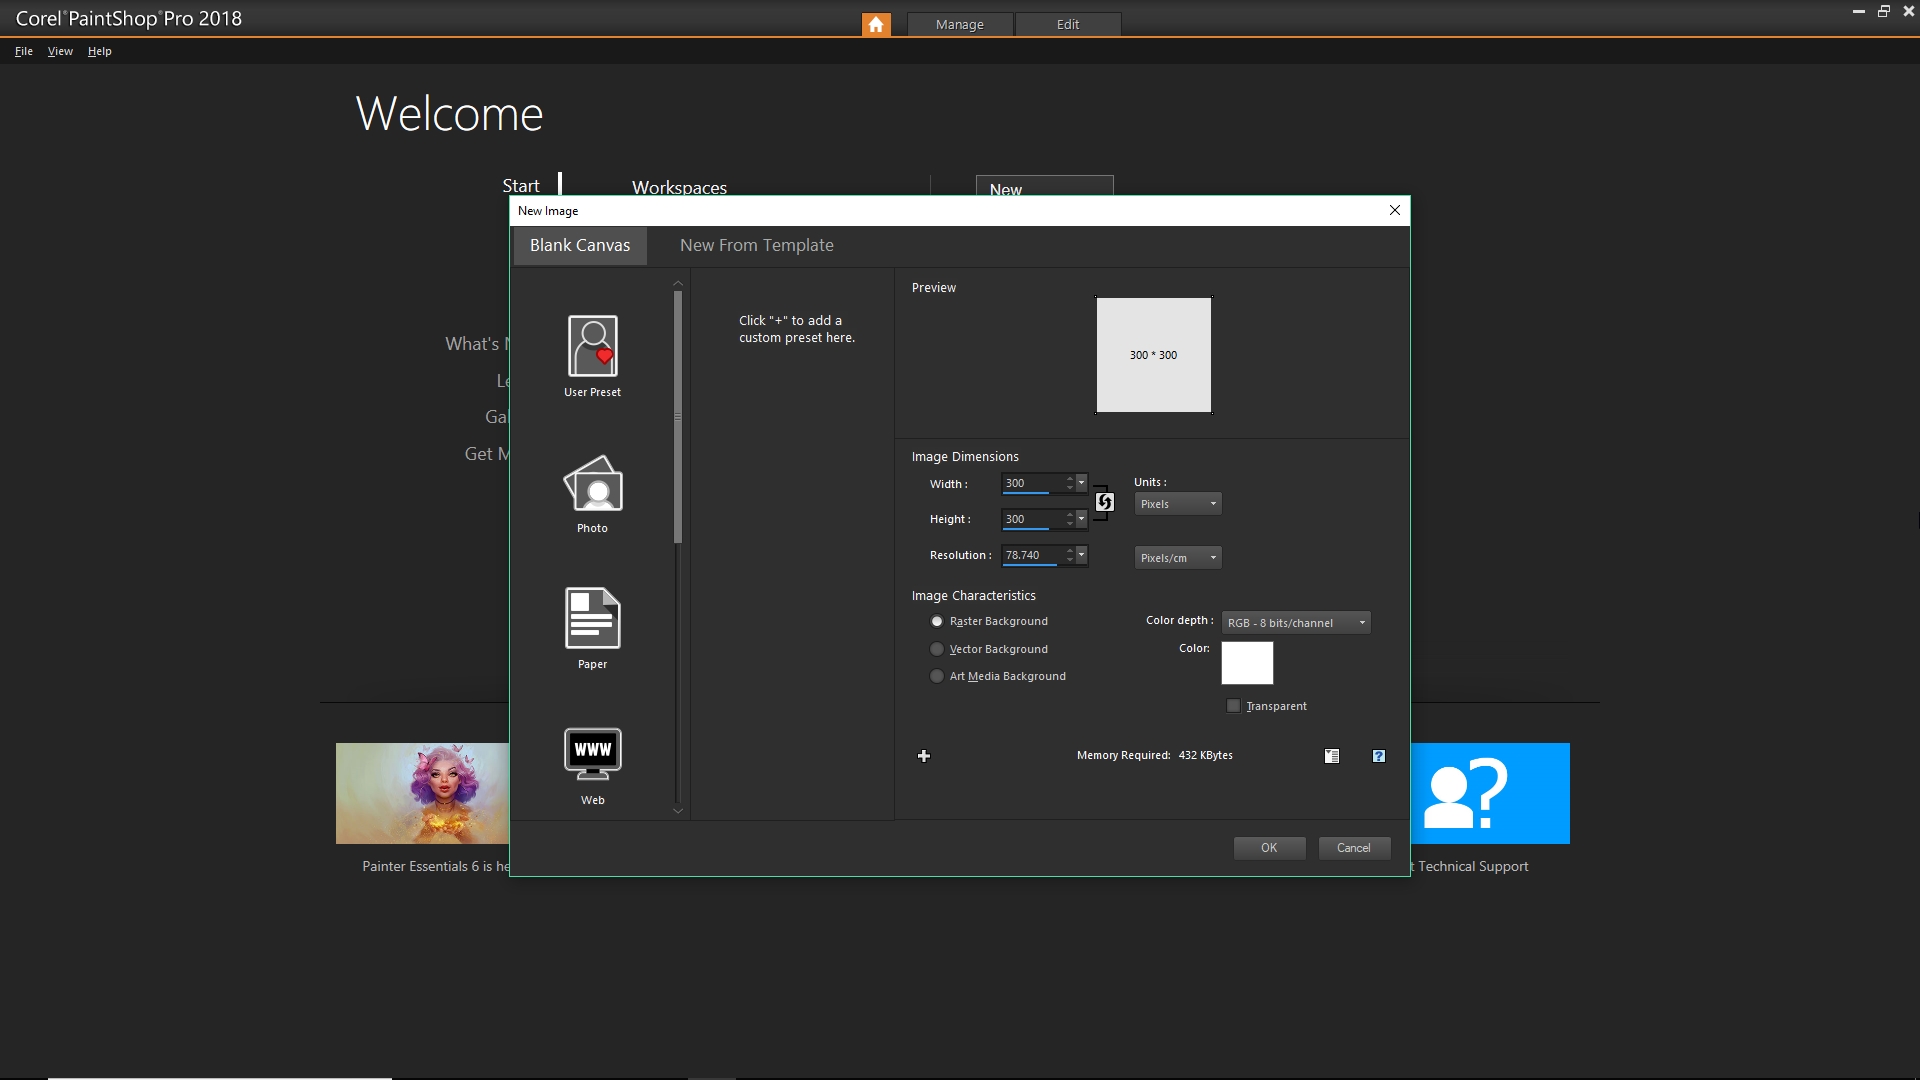Click the Cancel button
This screenshot has height=1080, width=1920.
coord(1354,848)
